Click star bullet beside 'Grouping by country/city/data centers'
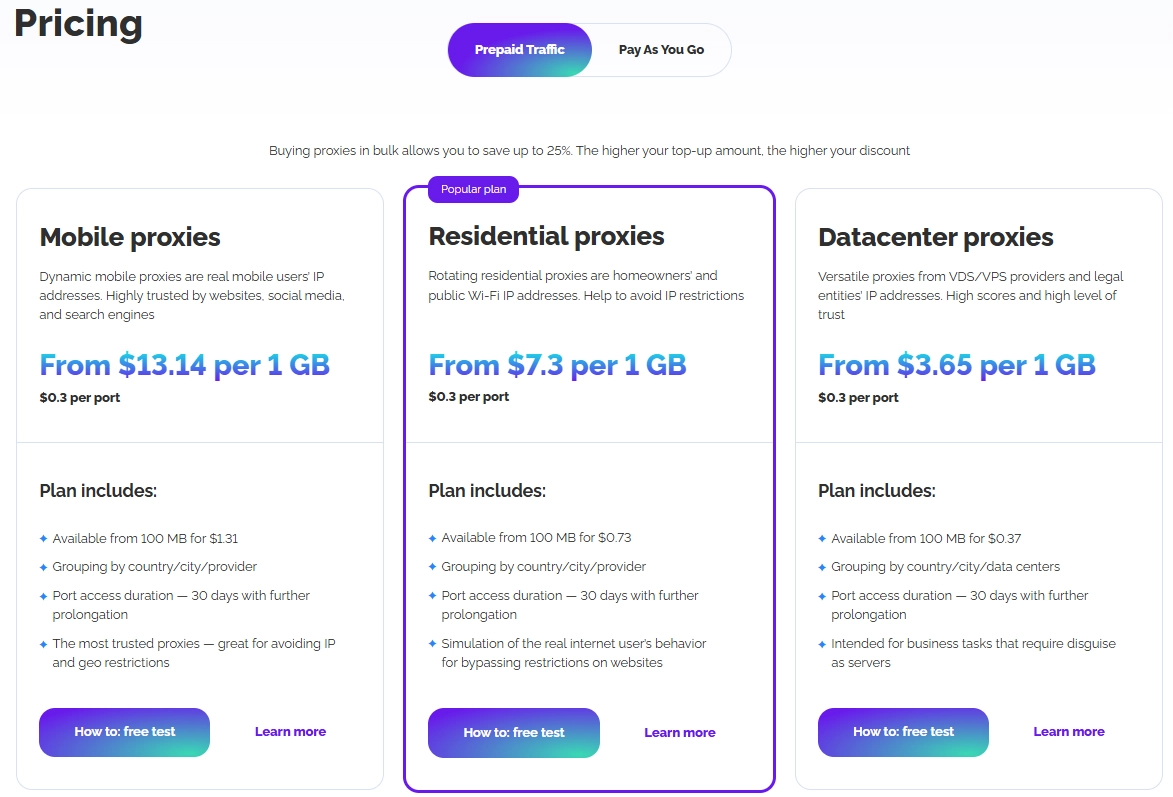 (x=822, y=567)
